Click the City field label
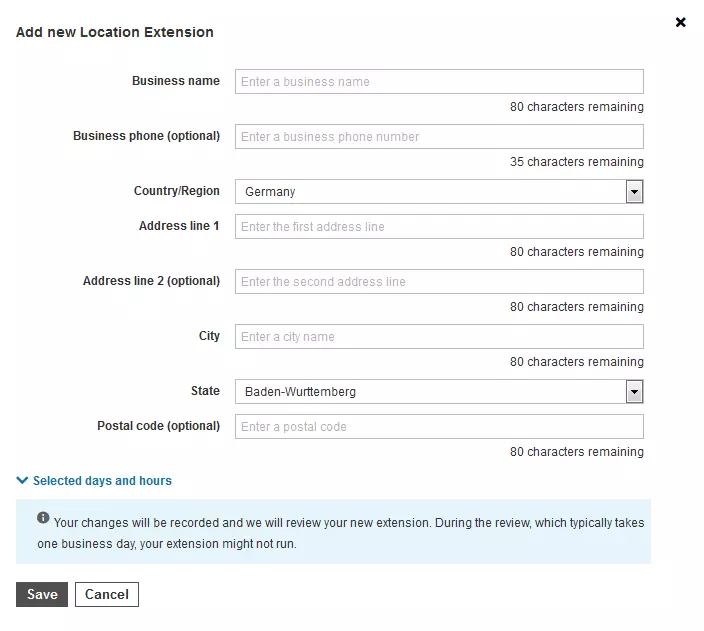 click(x=209, y=336)
